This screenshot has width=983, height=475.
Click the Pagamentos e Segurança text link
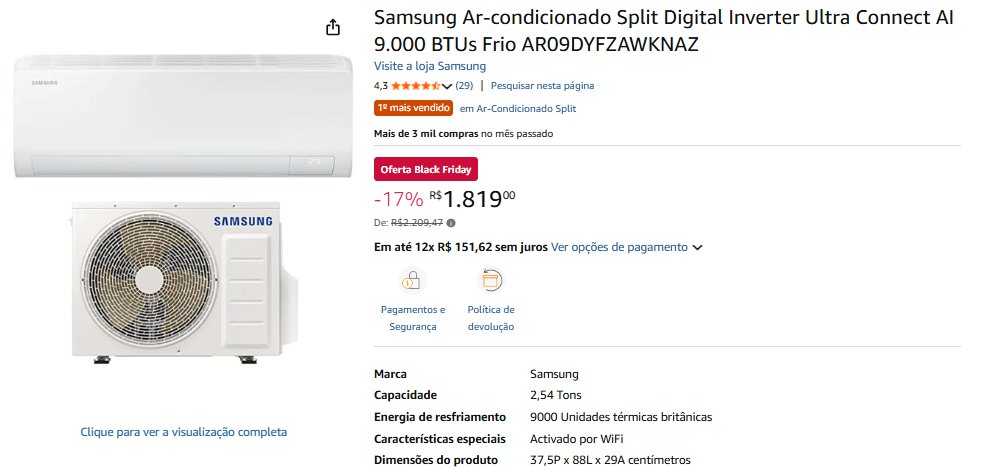[x=413, y=318]
